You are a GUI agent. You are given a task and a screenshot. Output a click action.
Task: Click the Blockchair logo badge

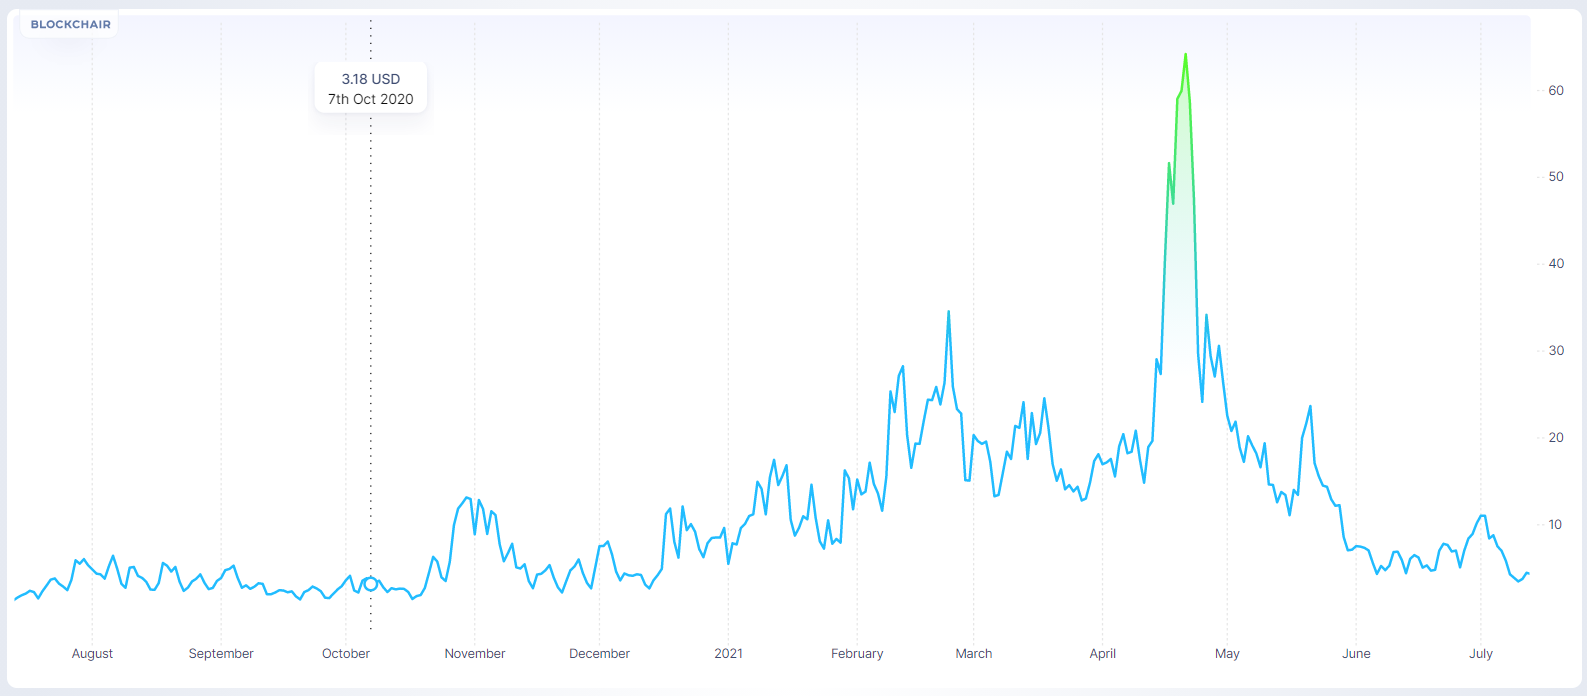coord(70,24)
